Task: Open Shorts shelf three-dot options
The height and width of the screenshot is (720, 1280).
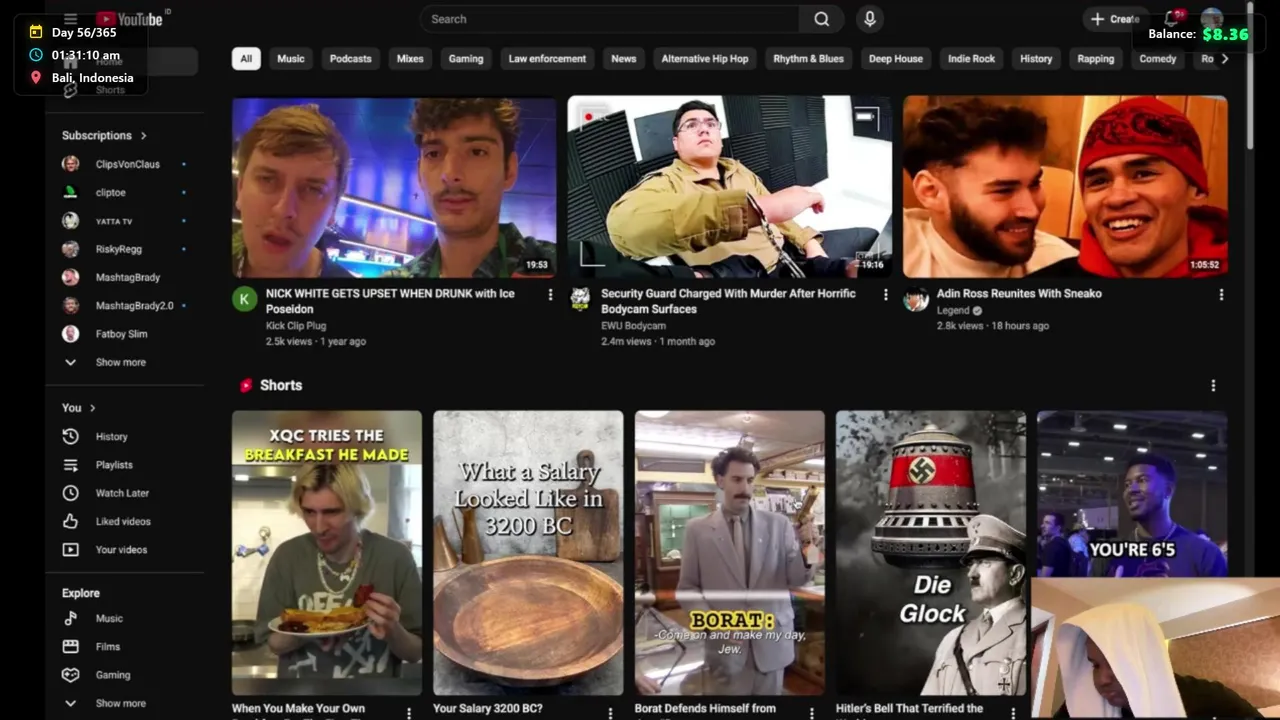Action: pyautogui.click(x=1213, y=386)
